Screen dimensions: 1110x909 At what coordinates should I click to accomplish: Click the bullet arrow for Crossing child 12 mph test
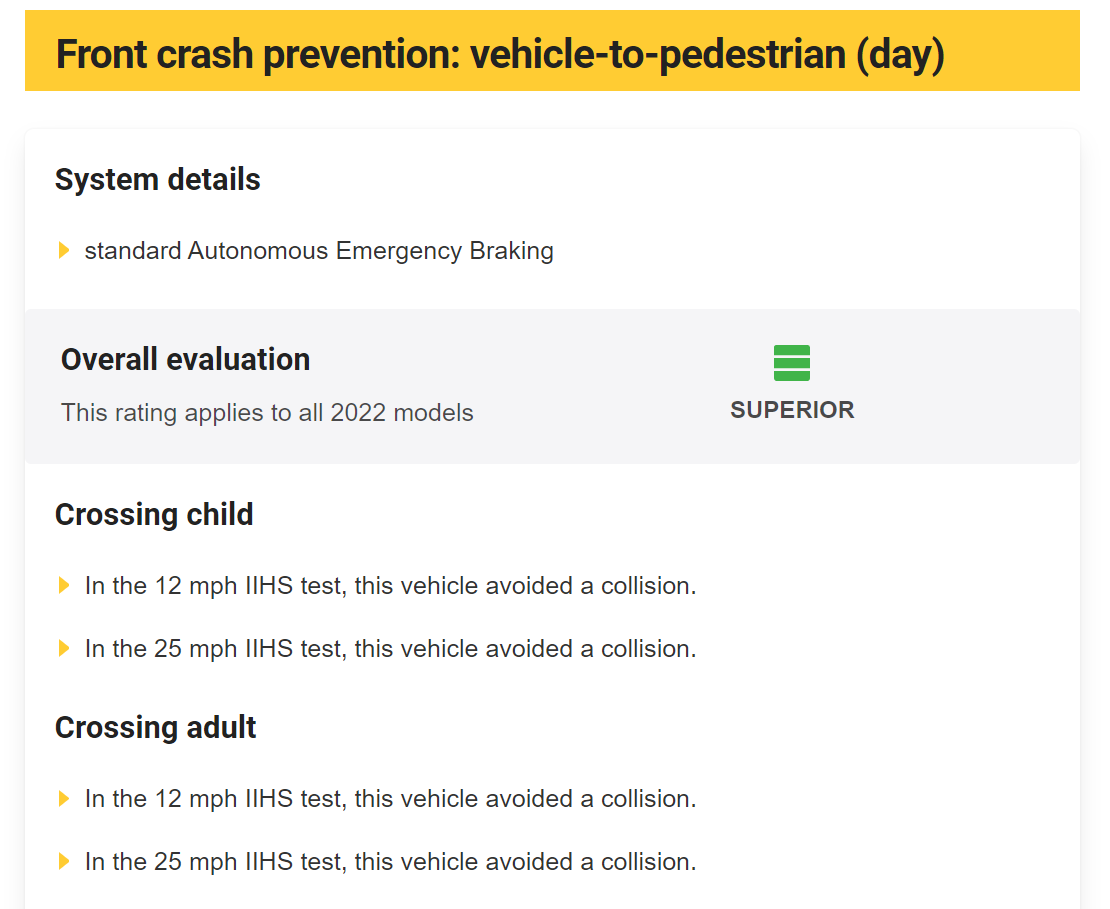tap(64, 585)
